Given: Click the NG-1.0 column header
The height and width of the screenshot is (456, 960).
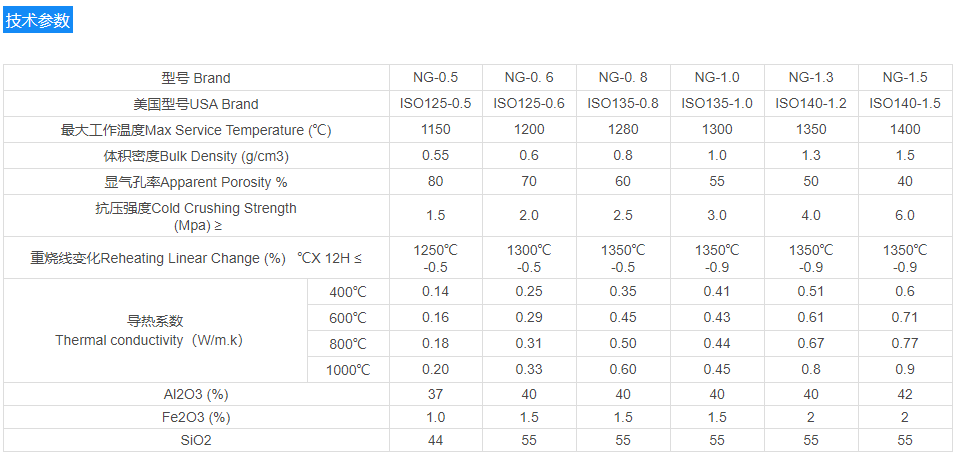Looking at the screenshot, I should 717,78.
